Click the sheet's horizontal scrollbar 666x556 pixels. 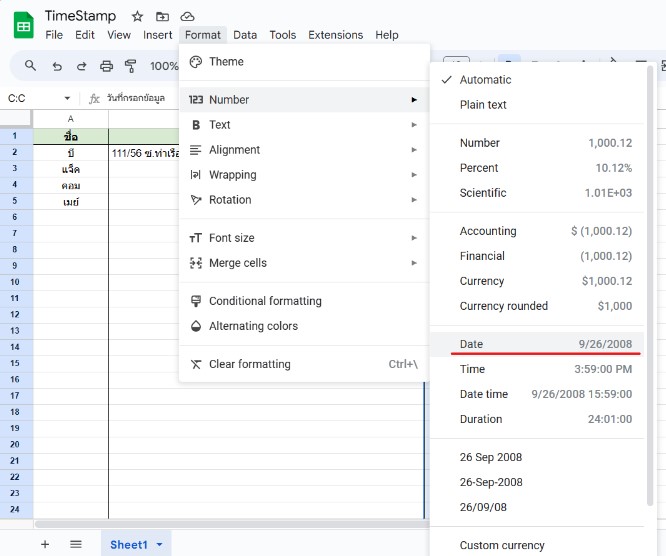tap(232, 524)
